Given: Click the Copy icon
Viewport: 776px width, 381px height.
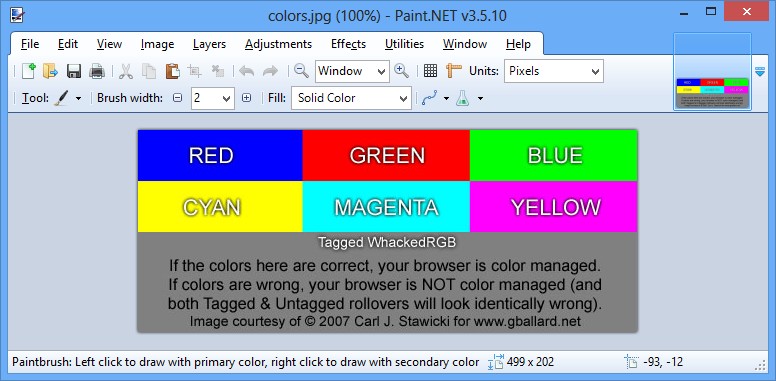Looking at the screenshot, I should click(148, 71).
